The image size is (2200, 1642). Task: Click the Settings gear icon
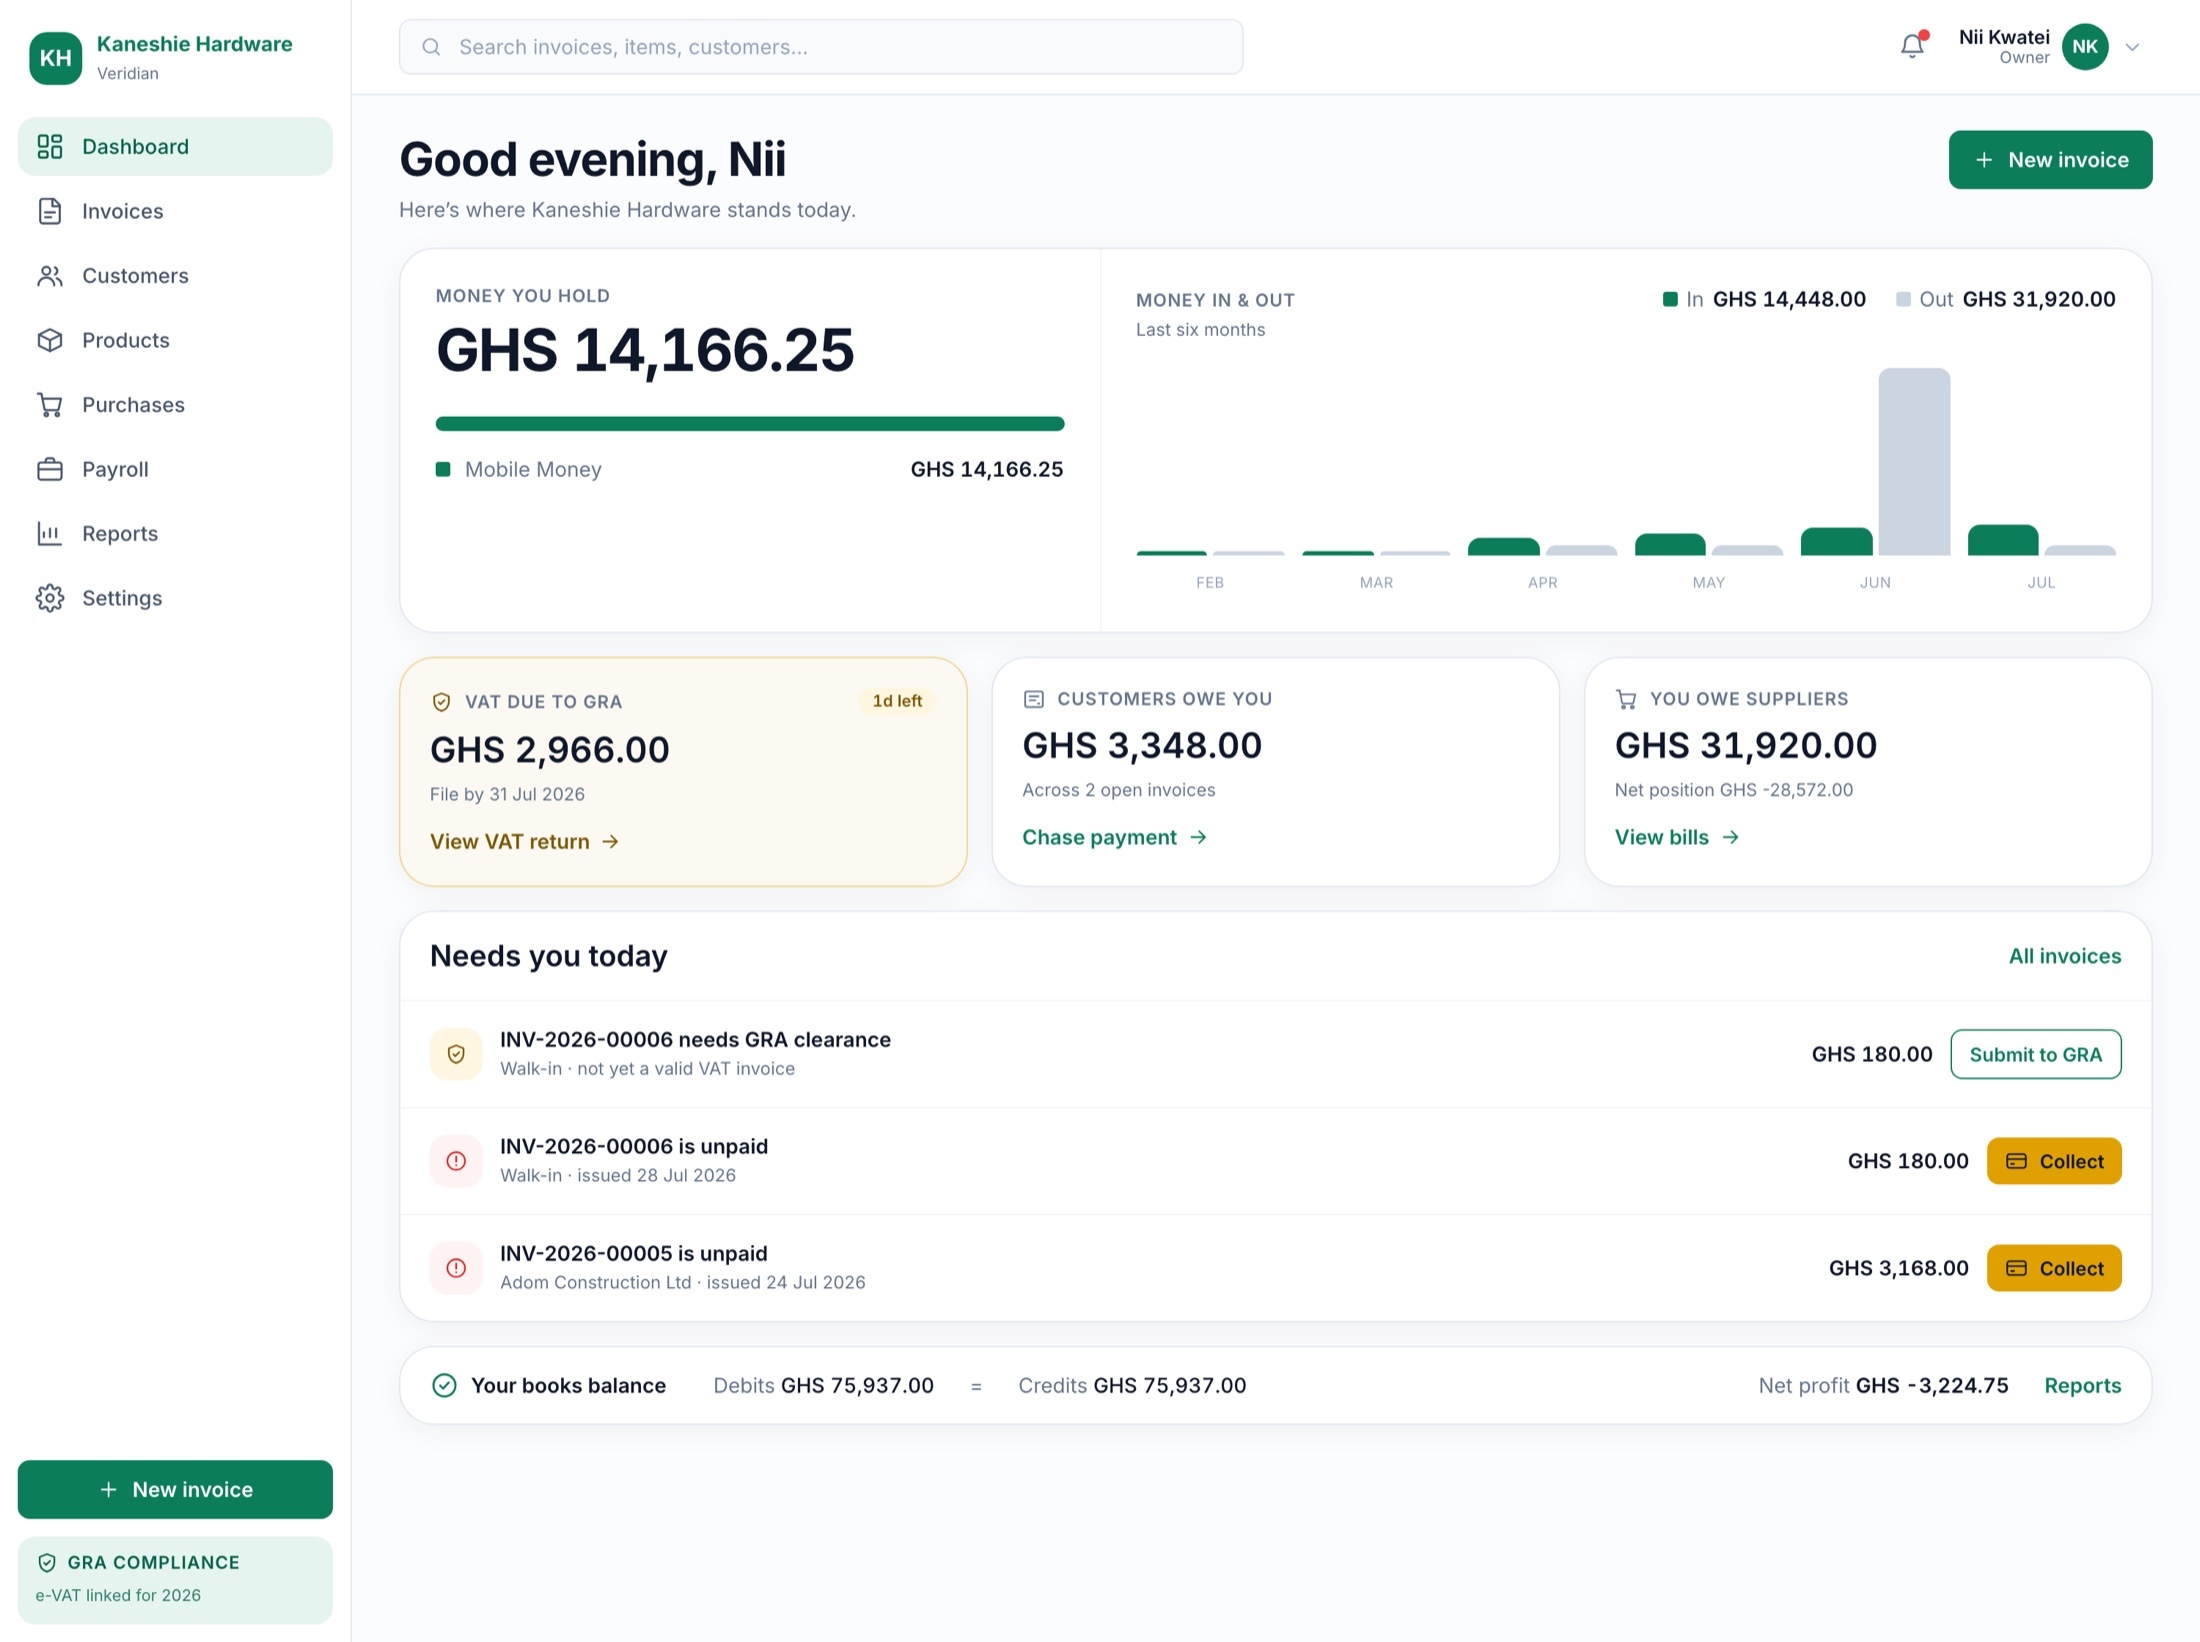click(x=50, y=598)
